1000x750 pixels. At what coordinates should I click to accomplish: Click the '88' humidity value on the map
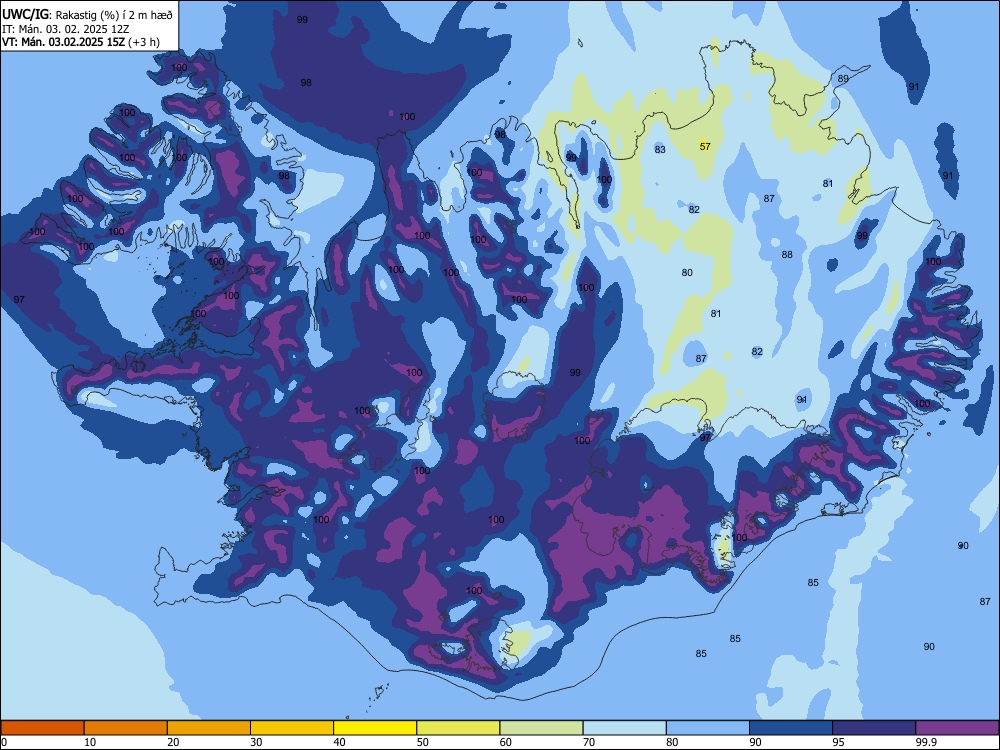(788, 255)
